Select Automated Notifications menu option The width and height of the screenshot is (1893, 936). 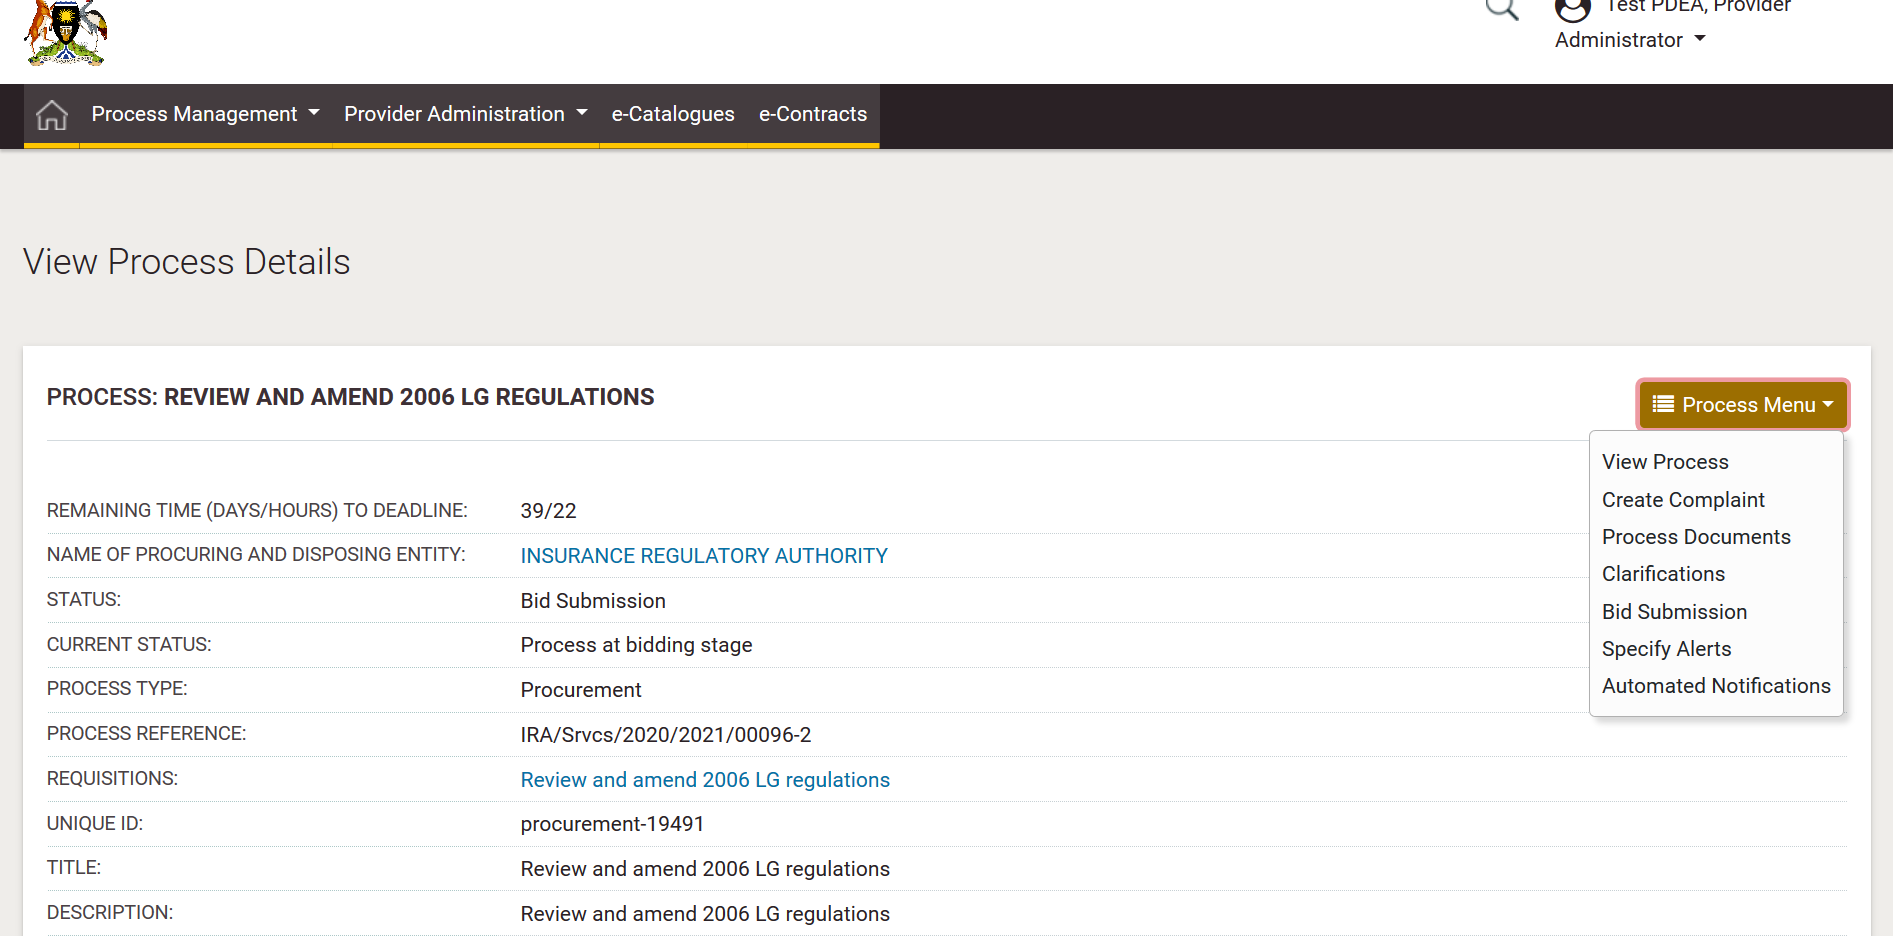[1716, 686]
